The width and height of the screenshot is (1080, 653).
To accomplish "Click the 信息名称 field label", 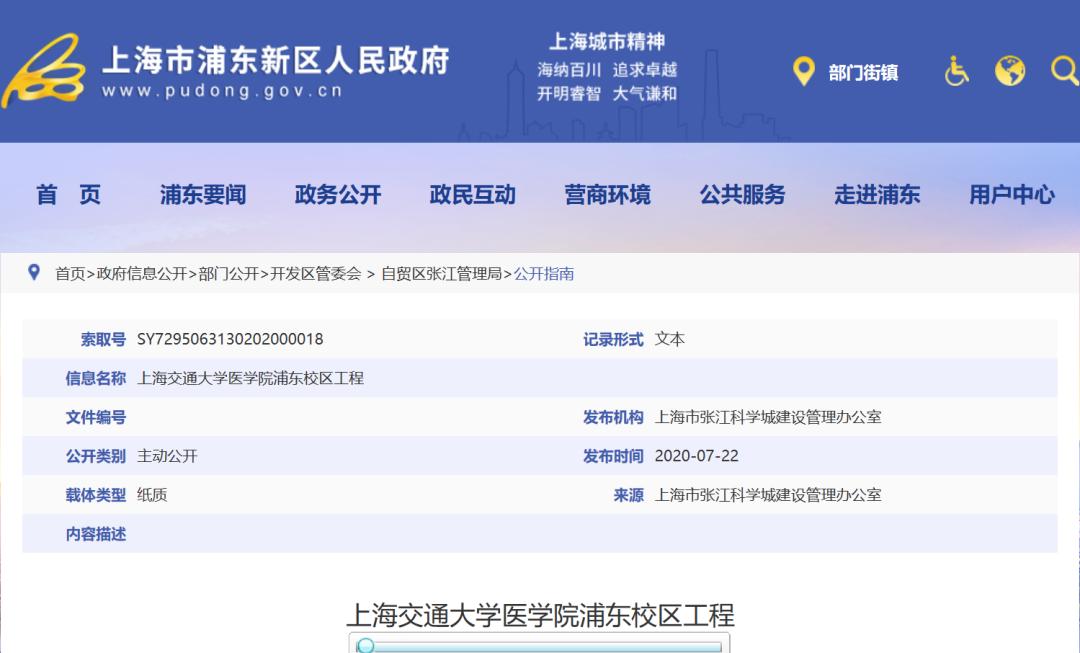I will click(x=96, y=378).
